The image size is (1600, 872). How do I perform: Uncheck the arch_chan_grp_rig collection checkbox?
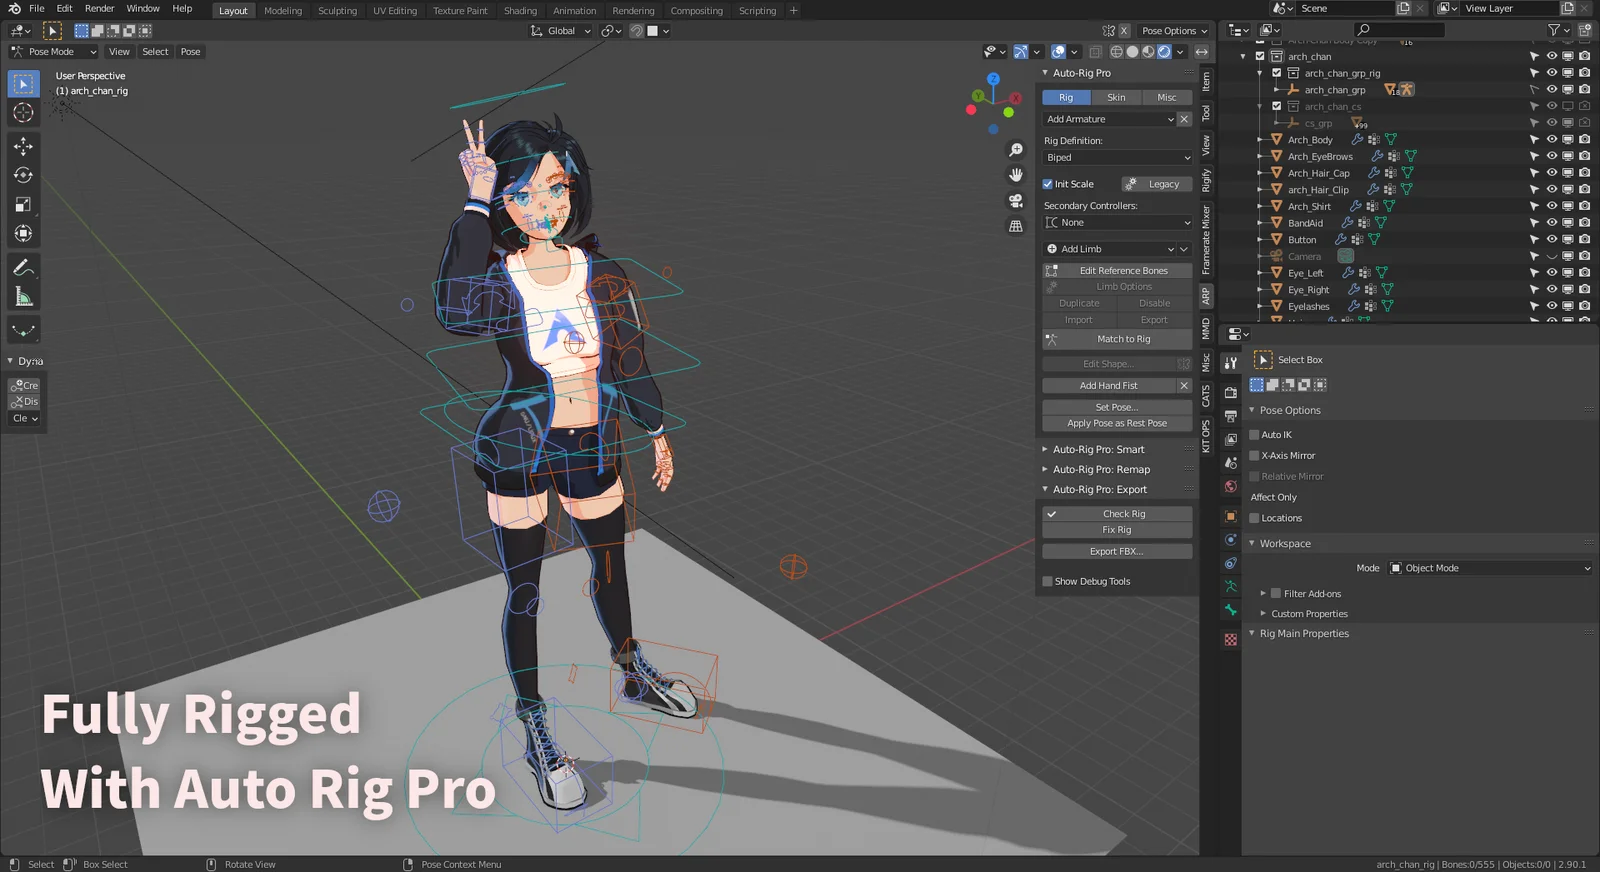click(1276, 73)
